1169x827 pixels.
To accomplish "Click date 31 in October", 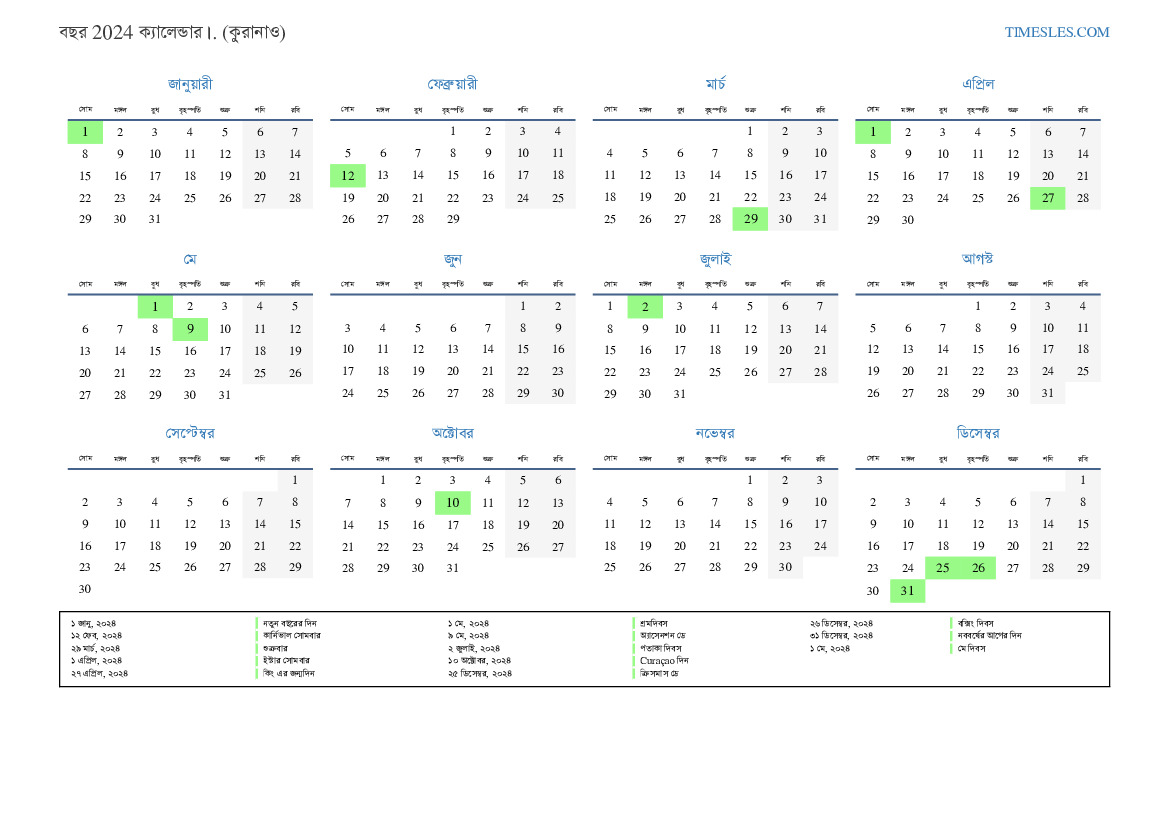I will tap(453, 568).
